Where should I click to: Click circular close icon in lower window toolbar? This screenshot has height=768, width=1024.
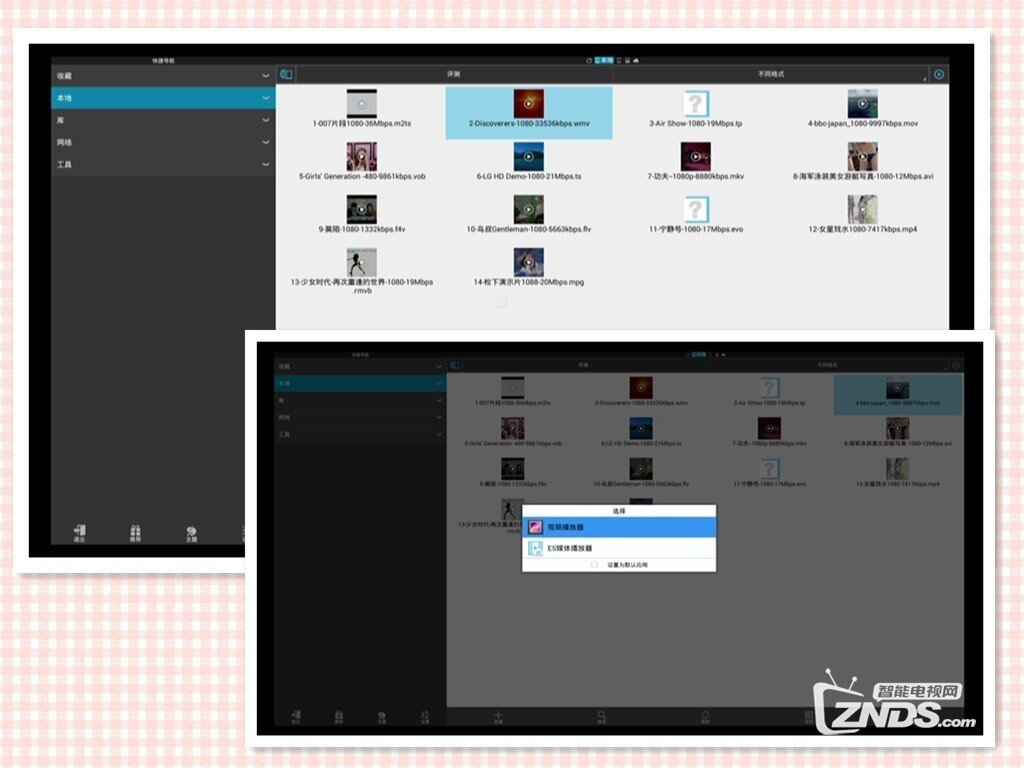click(956, 365)
